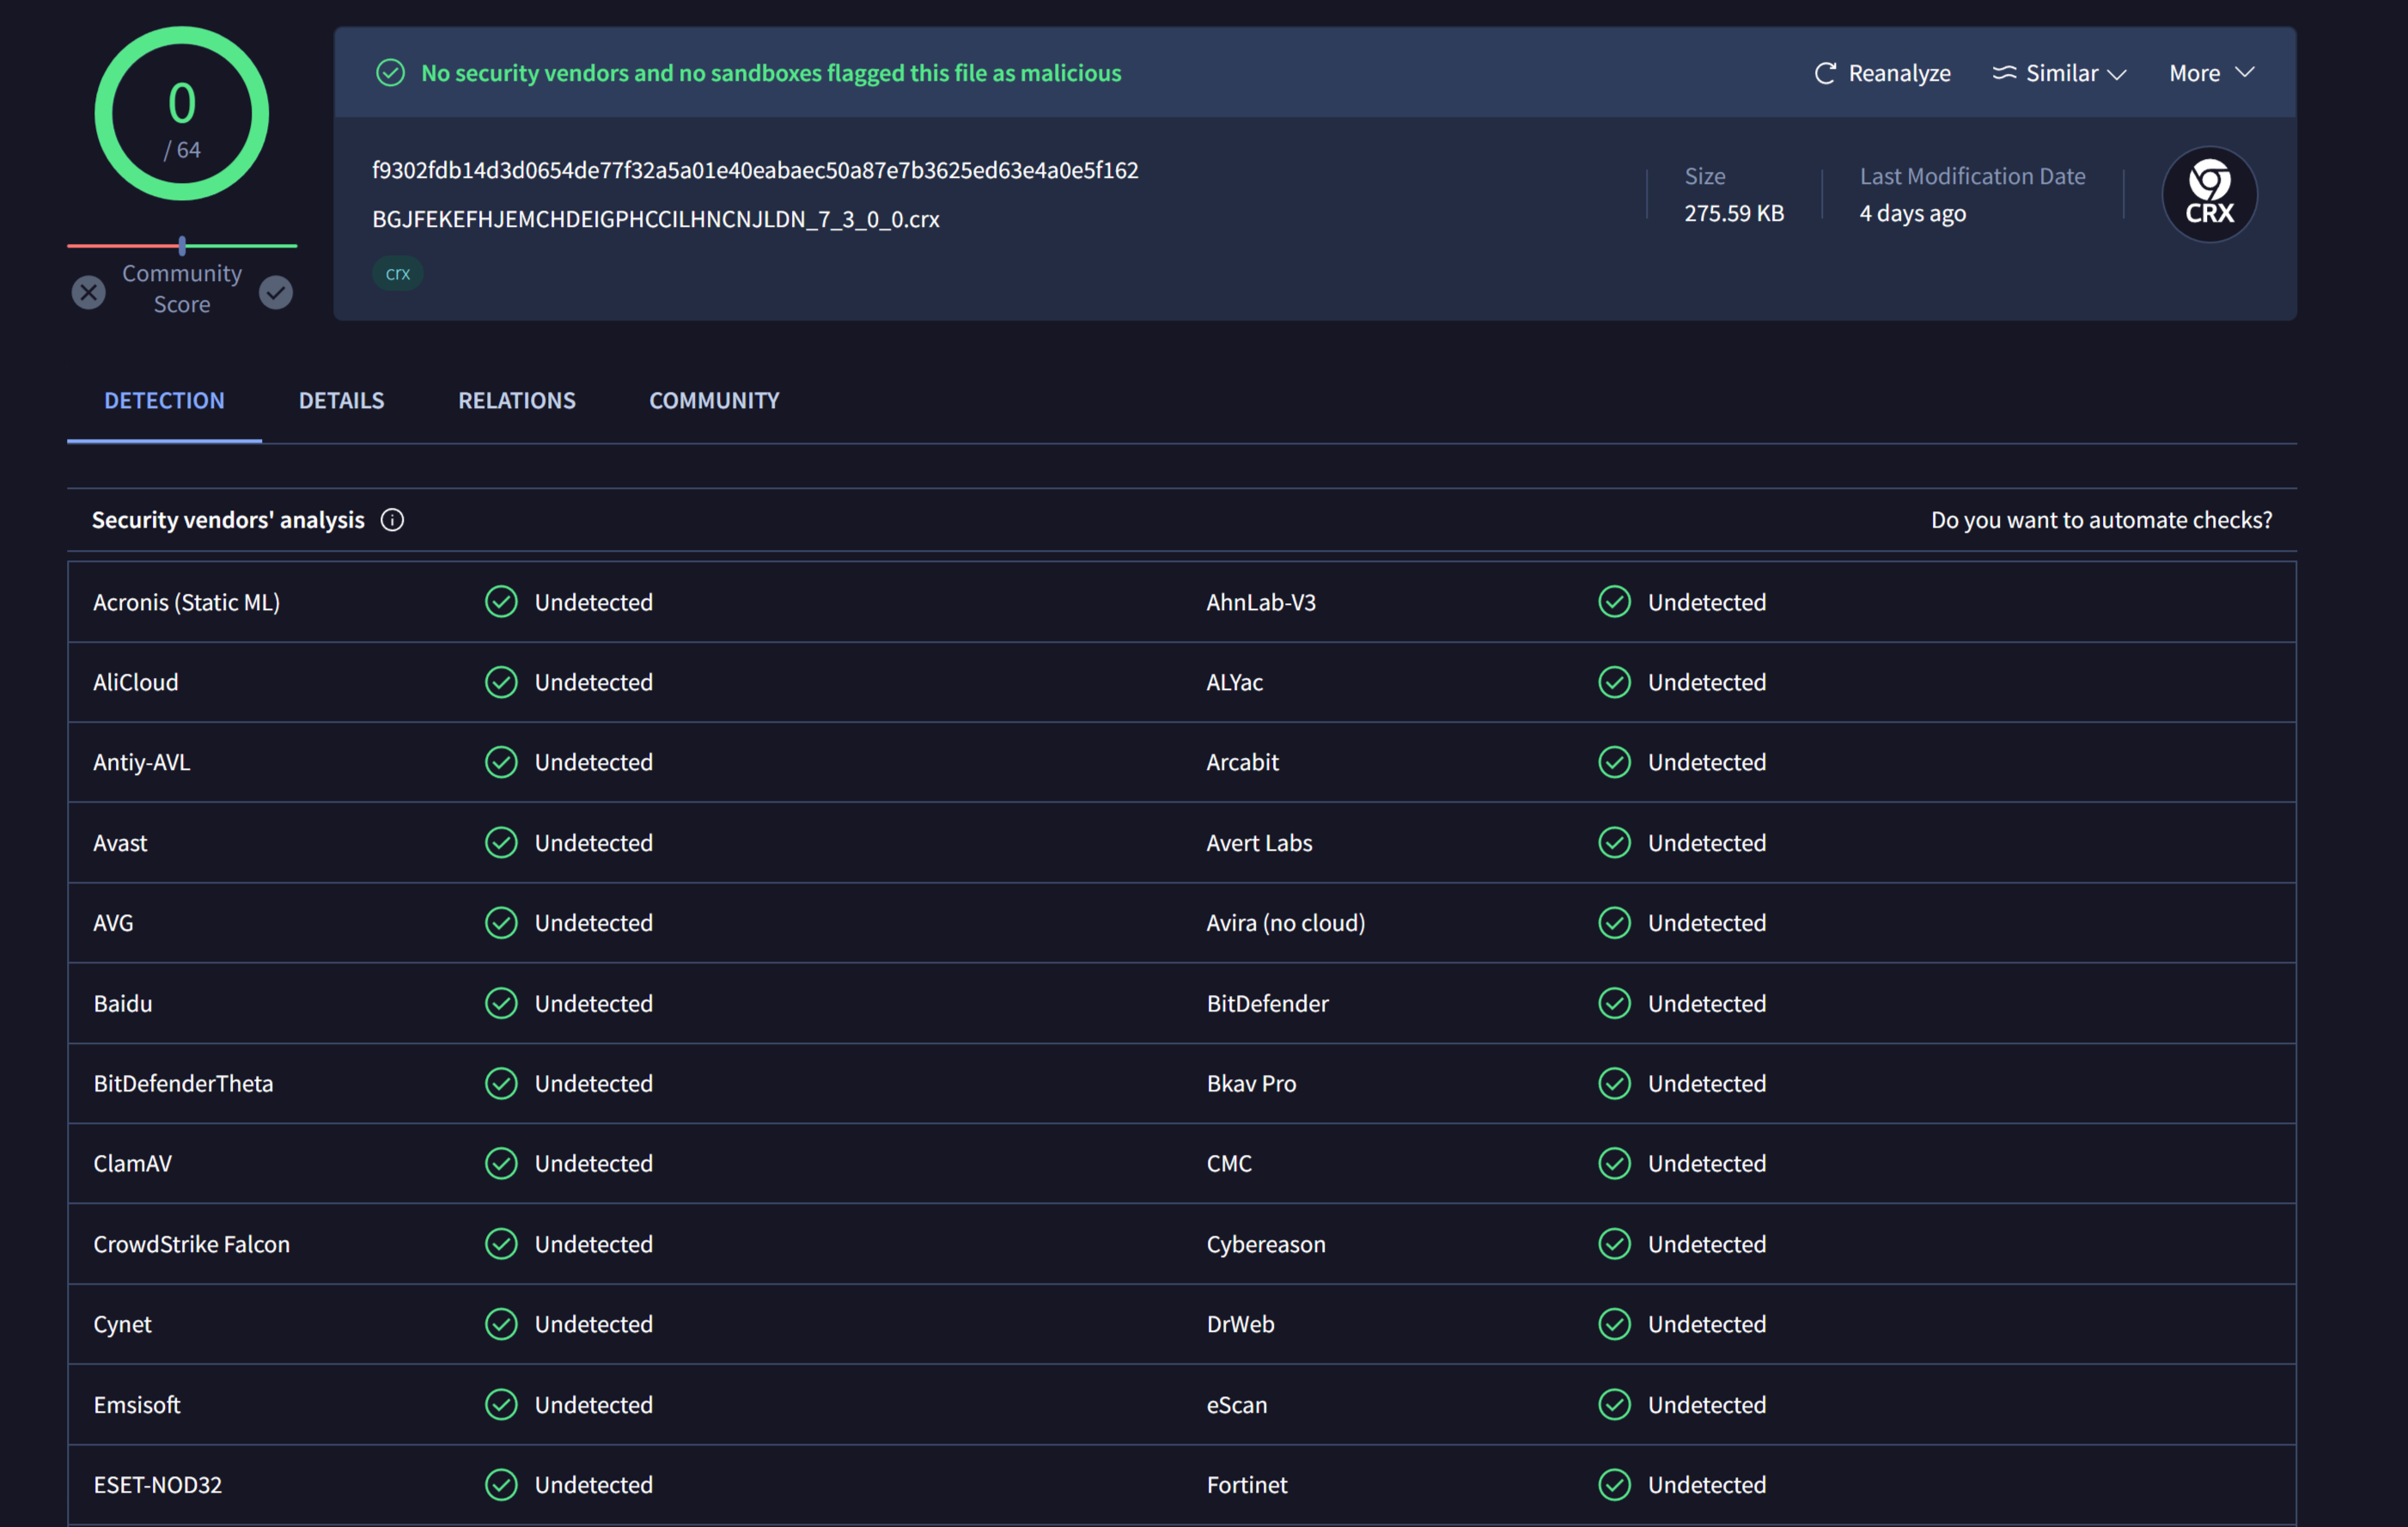Expand the Similar dropdown chevron
The image size is (2408, 1527).
(x=2116, y=74)
